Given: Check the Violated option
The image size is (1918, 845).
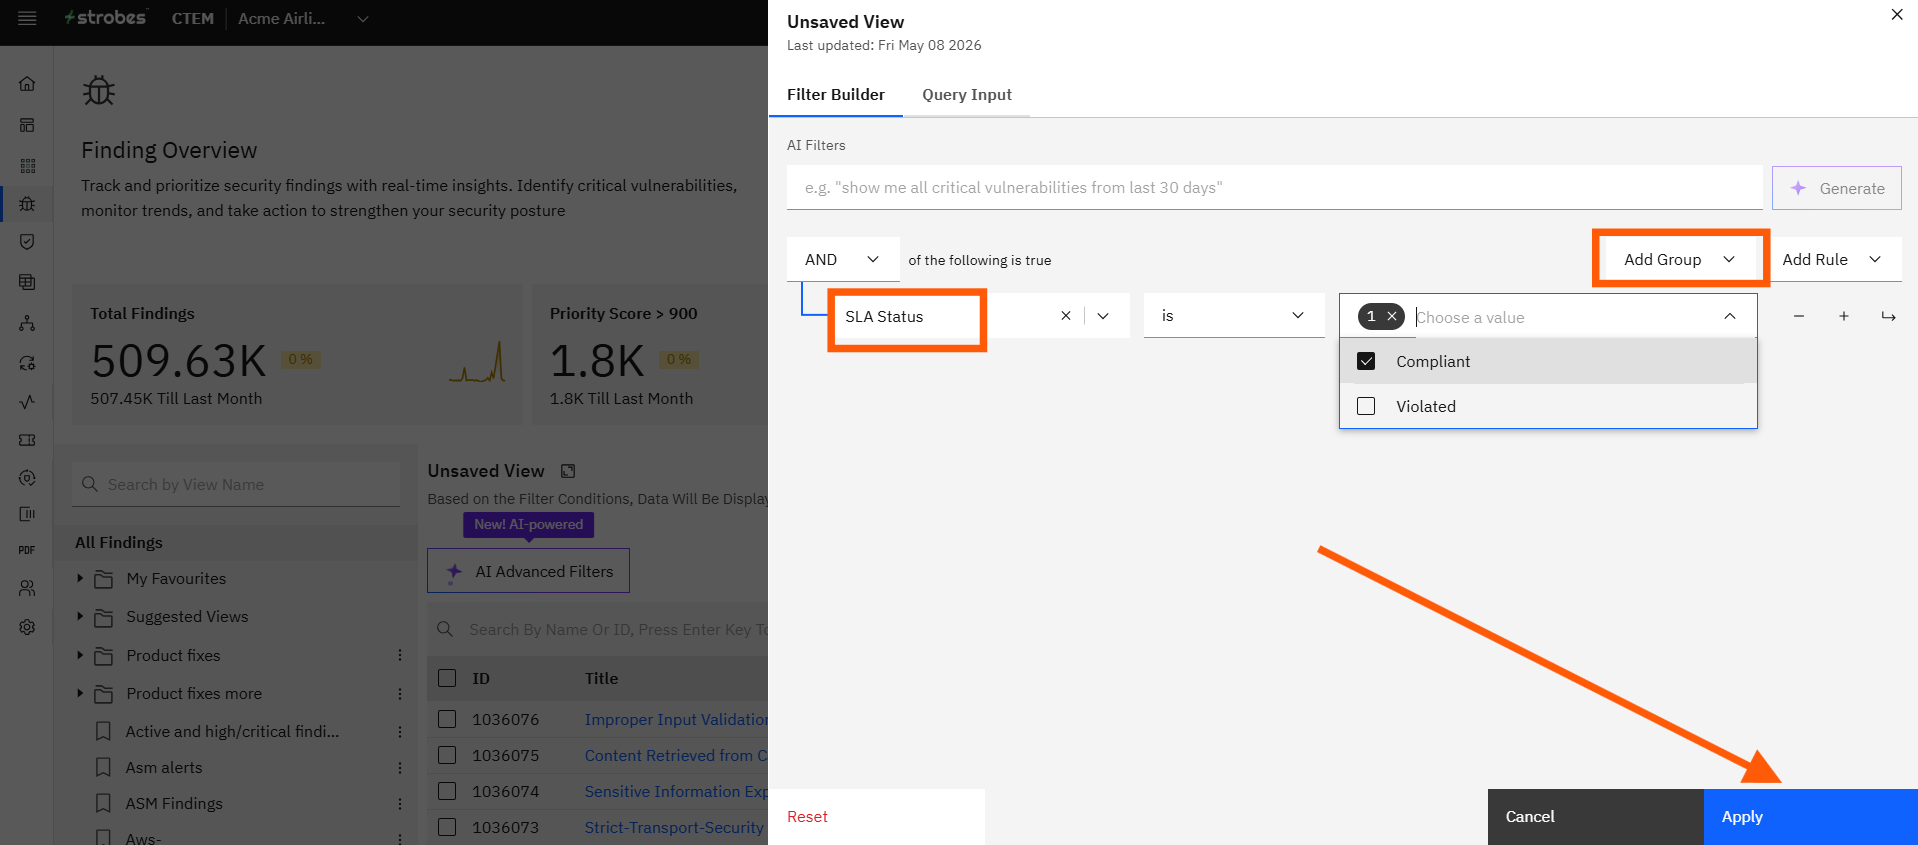Looking at the screenshot, I should [1366, 406].
